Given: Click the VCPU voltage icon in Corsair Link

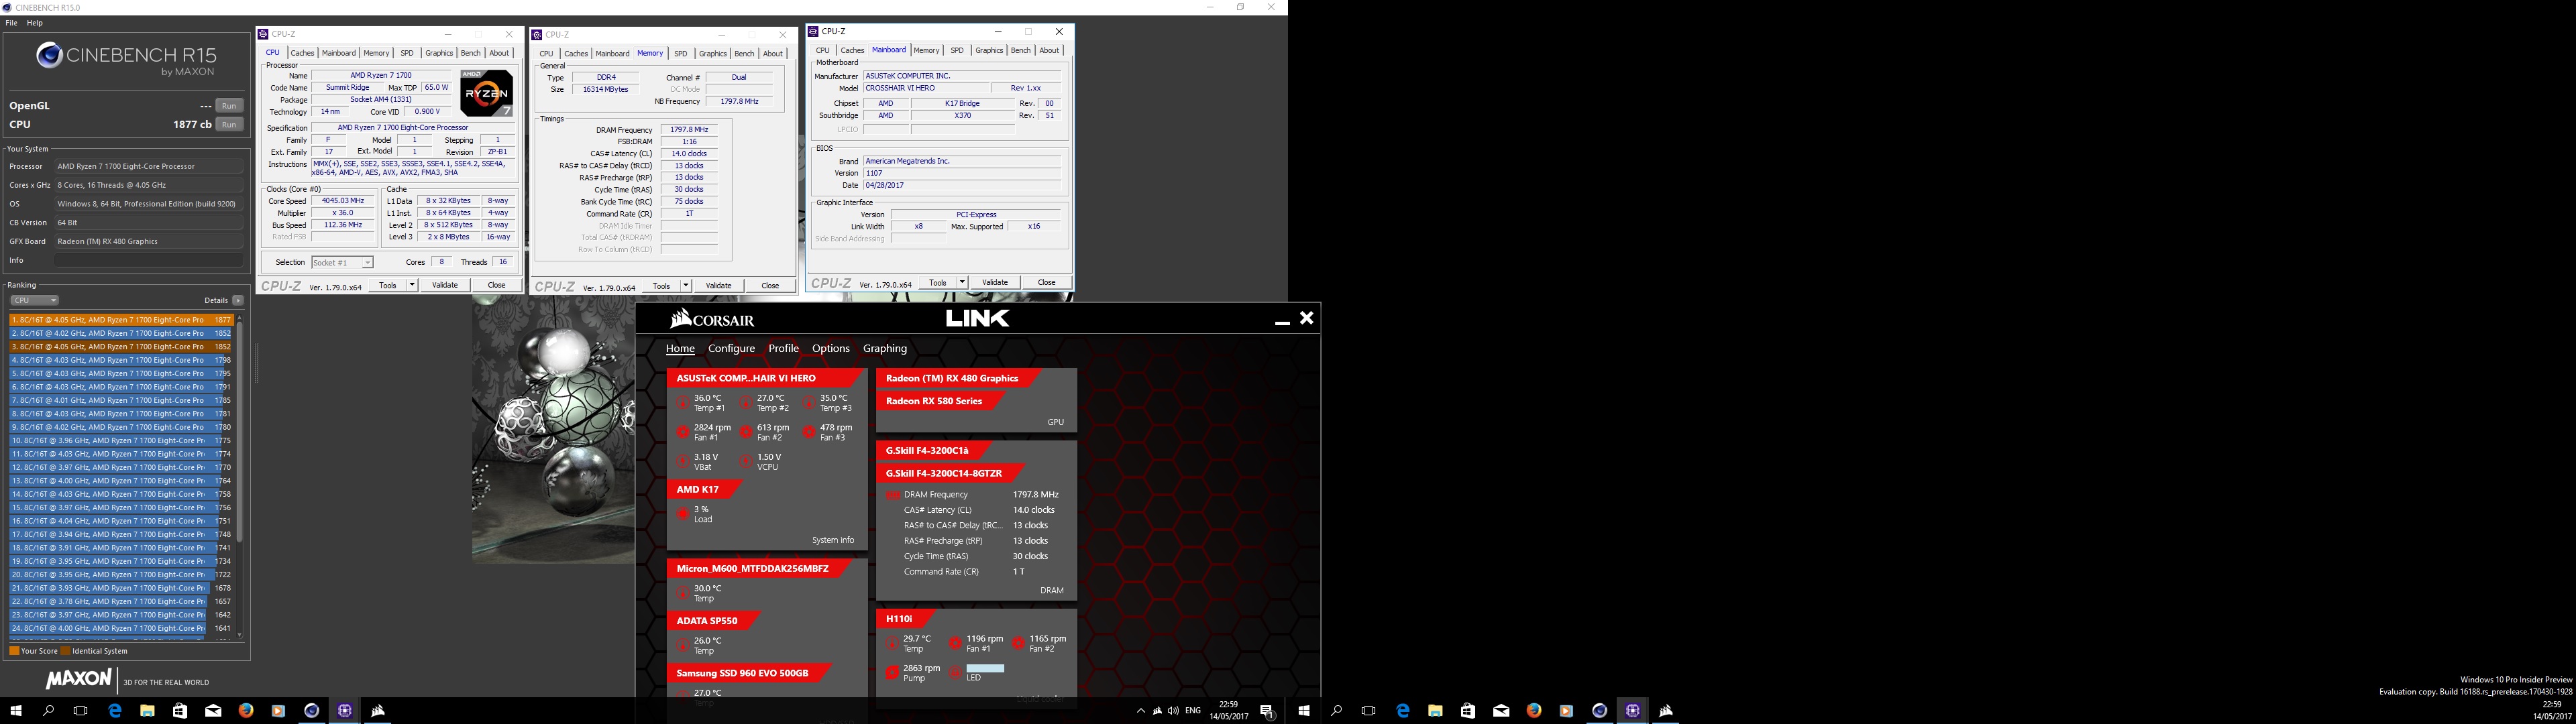Looking at the screenshot, I should click(746, 461).
